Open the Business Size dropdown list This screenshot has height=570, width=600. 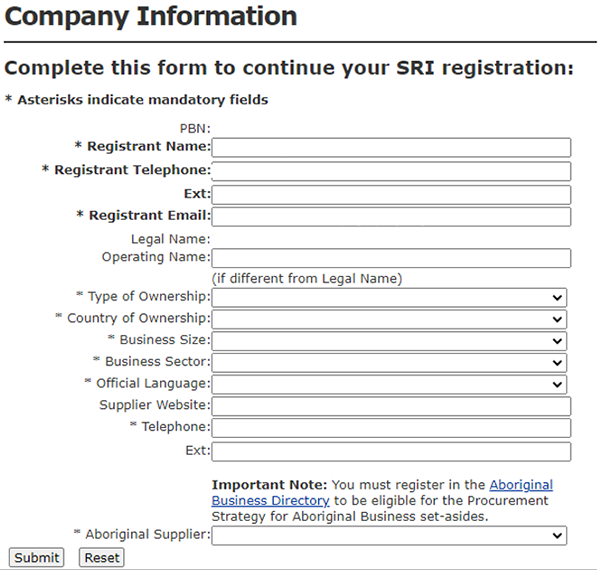[389, 341]
